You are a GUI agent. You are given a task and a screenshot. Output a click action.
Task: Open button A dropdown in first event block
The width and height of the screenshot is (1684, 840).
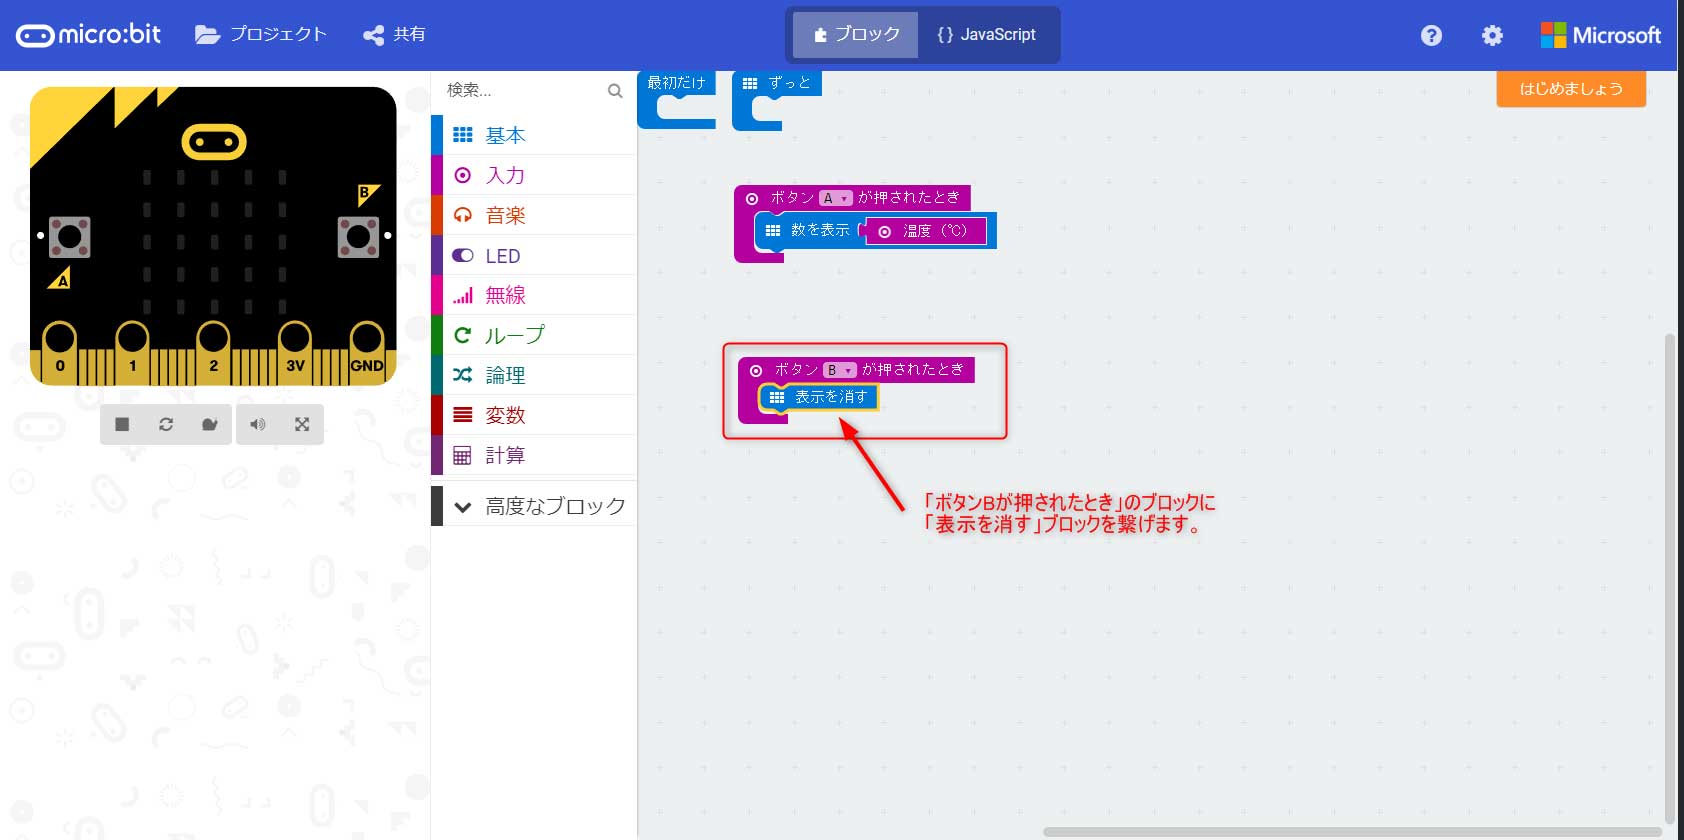click(835, 198)
